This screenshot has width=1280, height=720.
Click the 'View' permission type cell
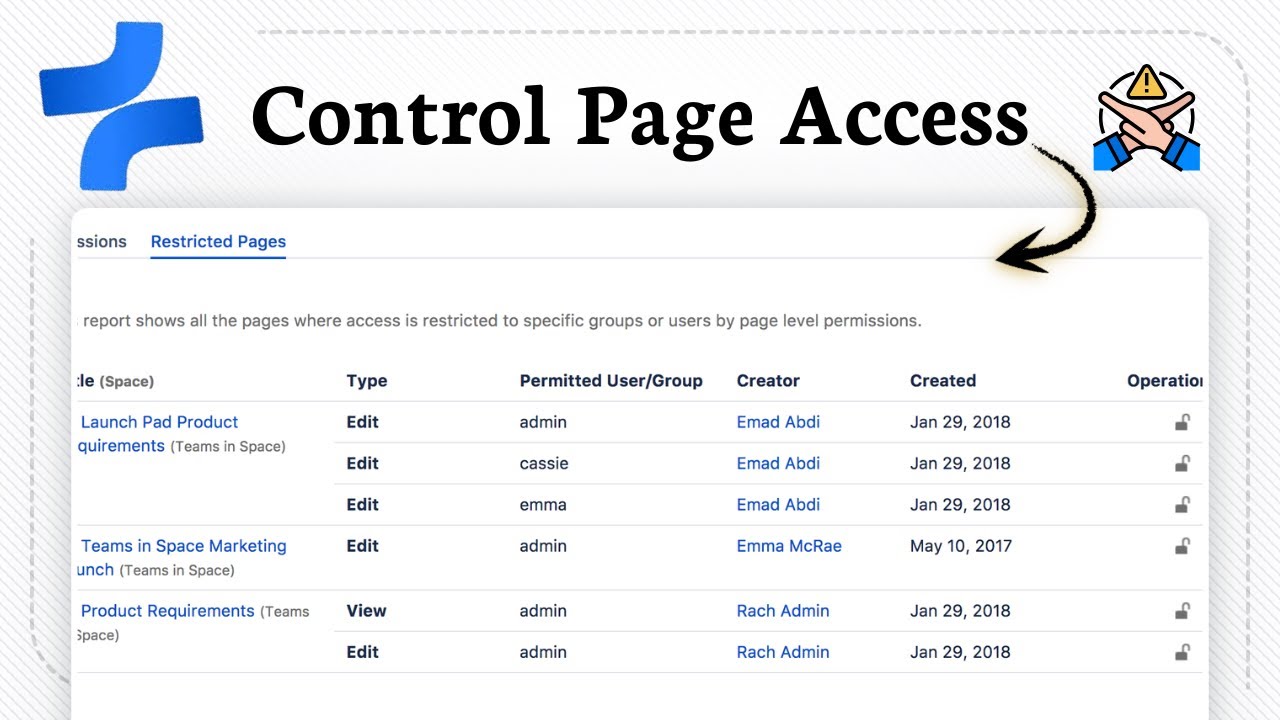tap(366, 611)
